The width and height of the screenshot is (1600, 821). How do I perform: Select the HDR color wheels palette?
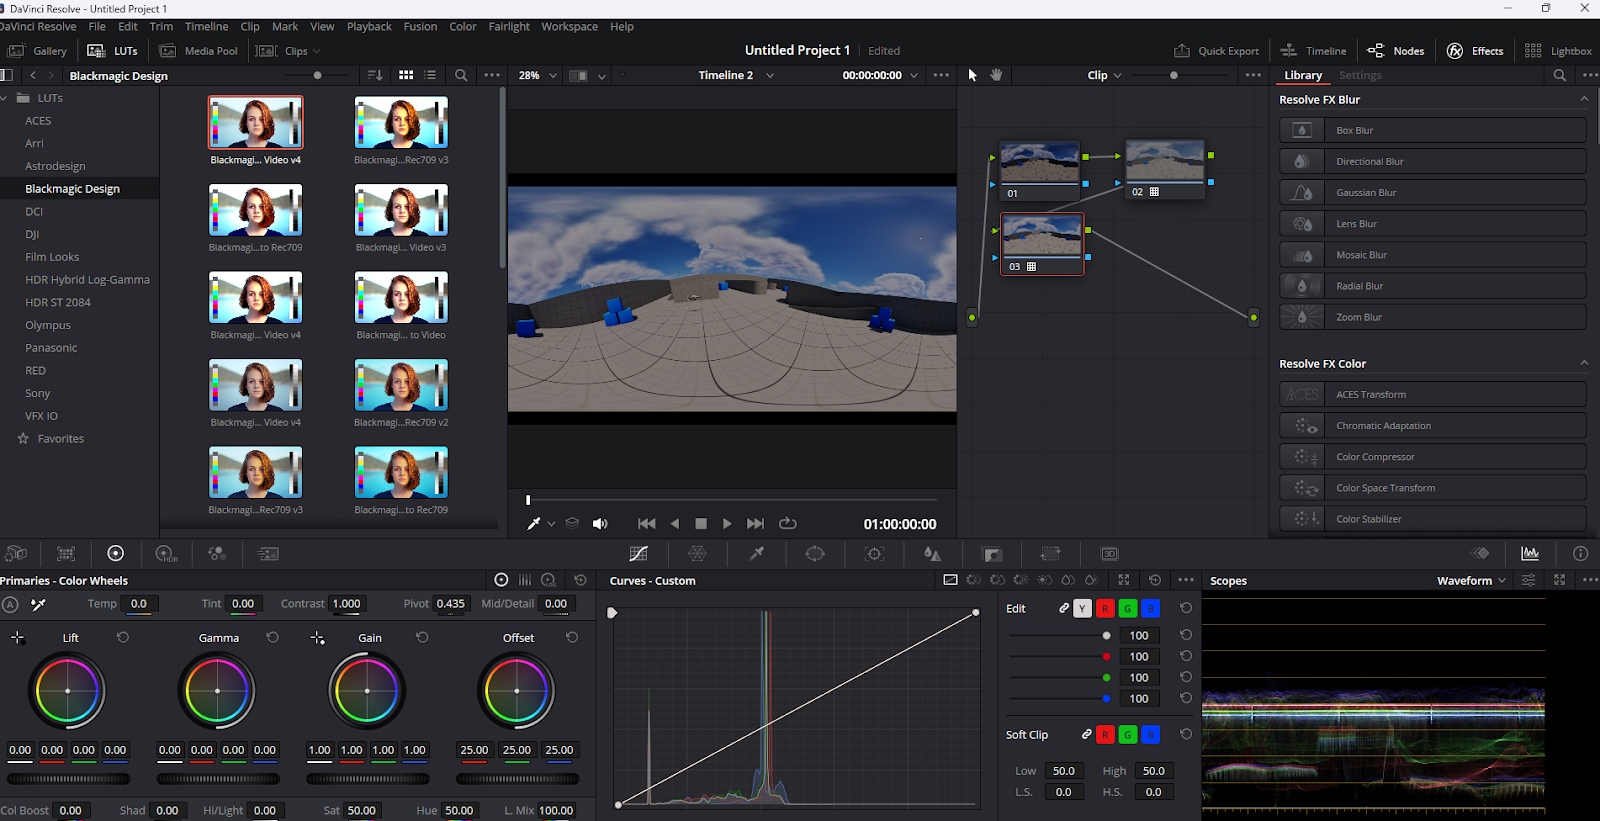pos(166,554)
